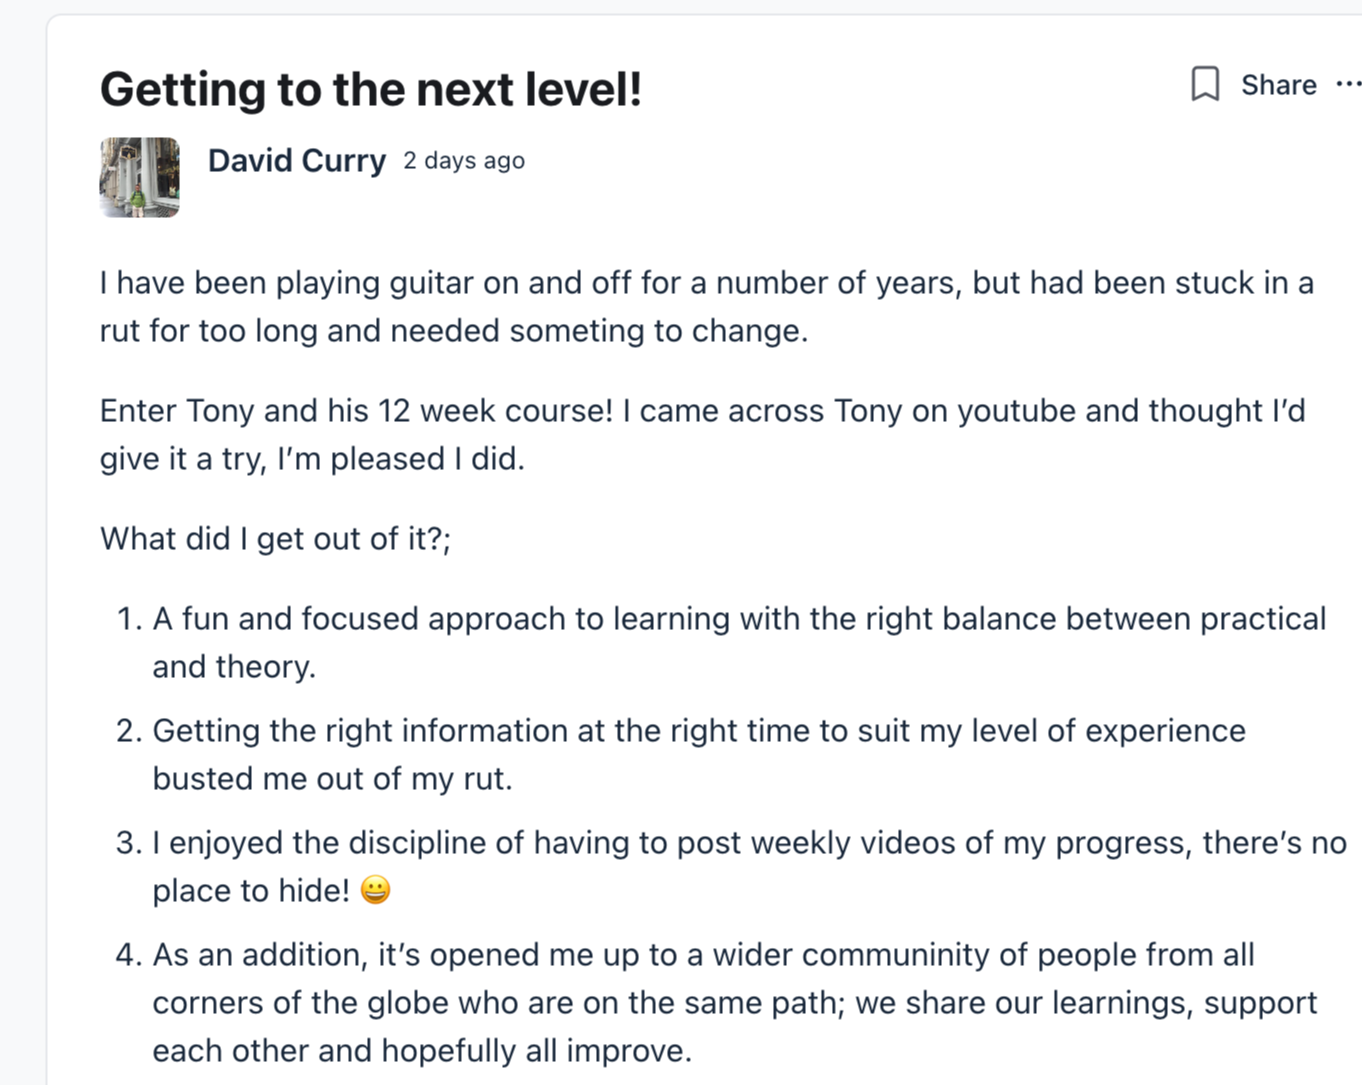Click the line "What did I get out of it?;"
The height and width of the screenshot is (1085, 1363).
[x=275, y=539]
